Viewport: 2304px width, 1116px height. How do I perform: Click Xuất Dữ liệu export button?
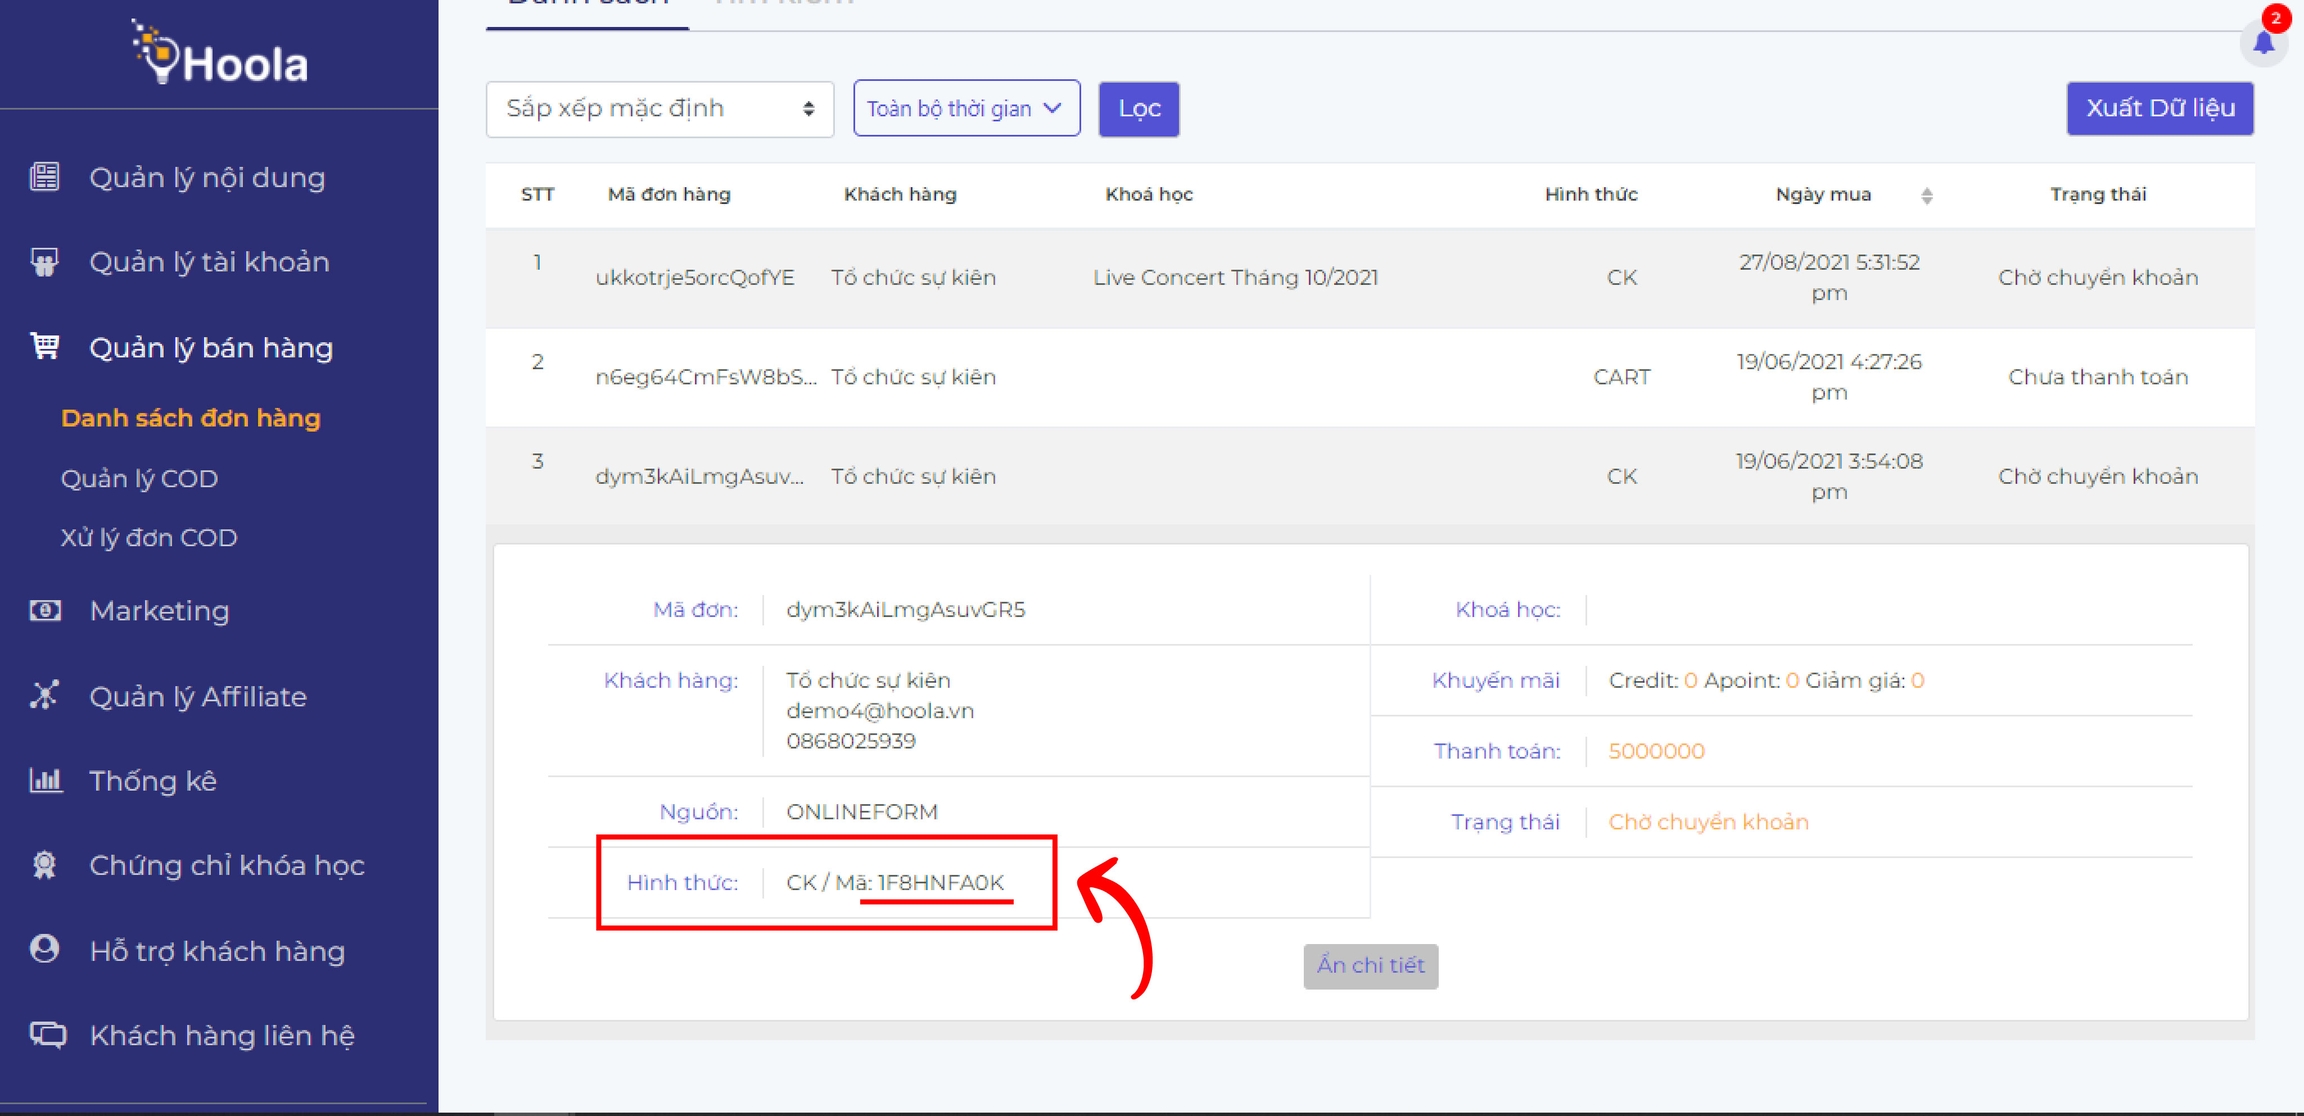(x=2159, y=108)
